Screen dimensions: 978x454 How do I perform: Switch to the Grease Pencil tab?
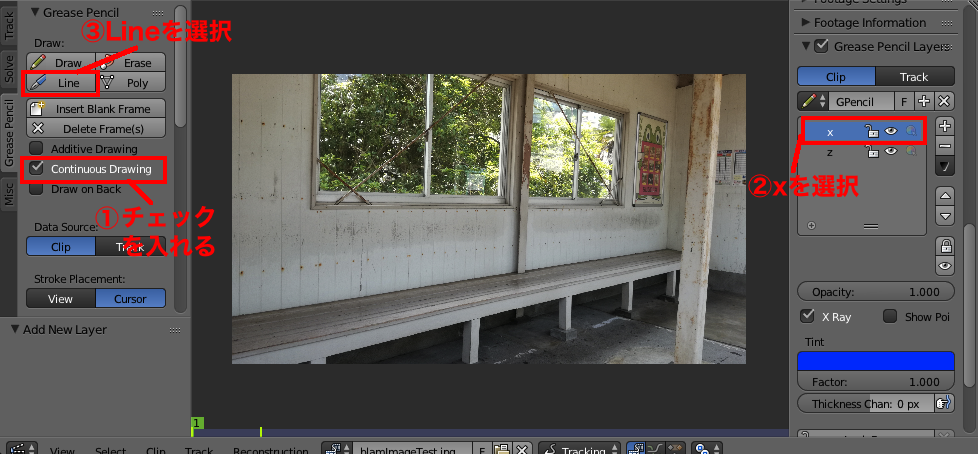(9, 135)
